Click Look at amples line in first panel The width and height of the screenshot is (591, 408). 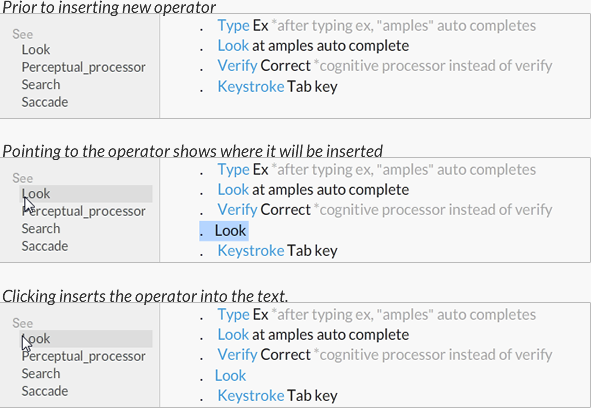[313, 46]
